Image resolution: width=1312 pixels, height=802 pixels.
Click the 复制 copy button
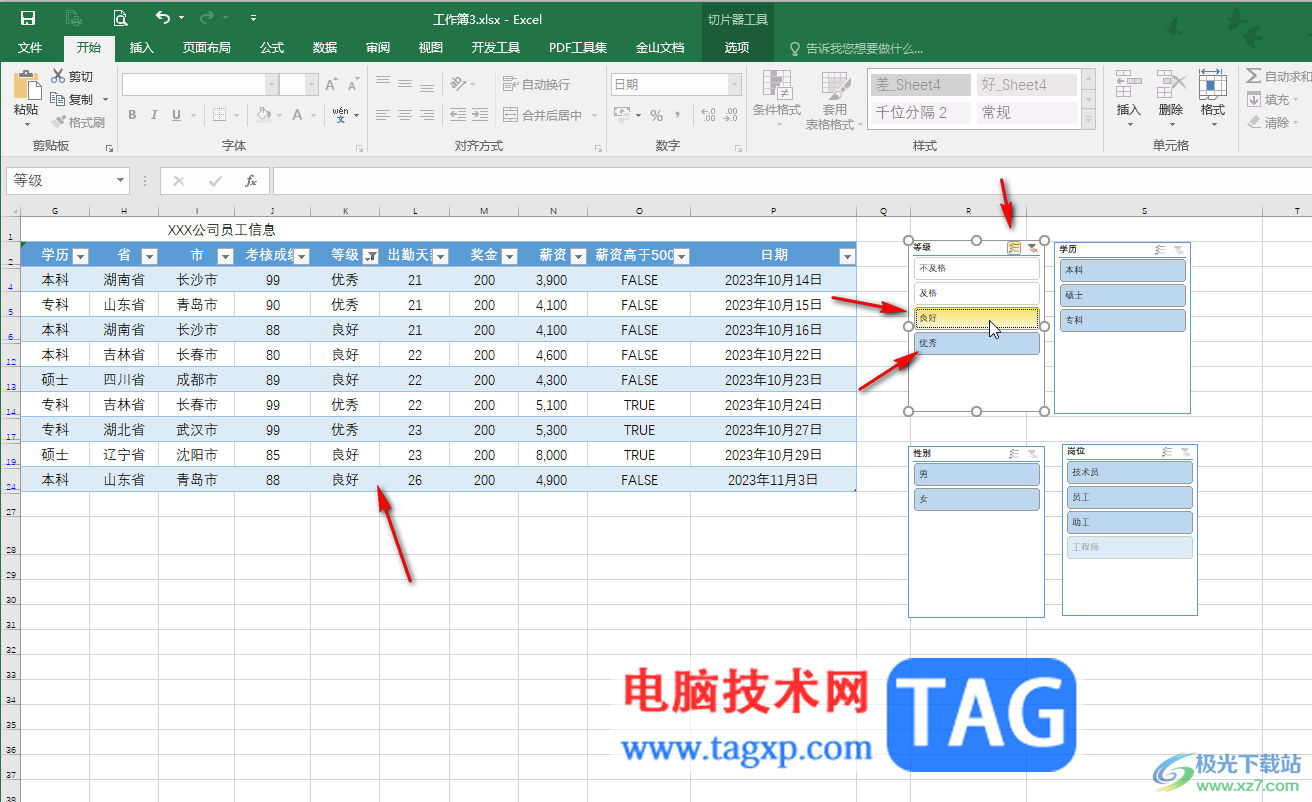tap(73, 99)
